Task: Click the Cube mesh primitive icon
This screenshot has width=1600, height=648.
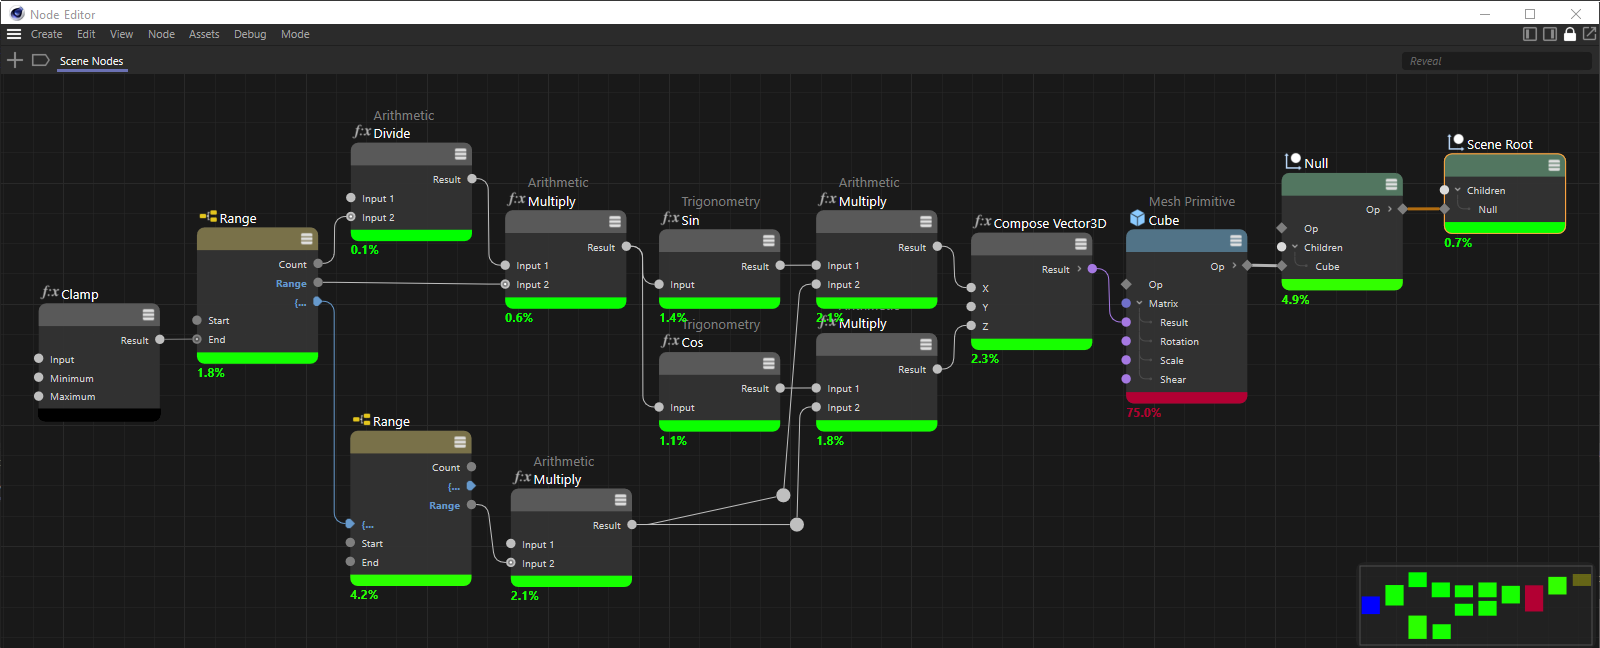Action: pyautogui.click(x=1137, y=219)
